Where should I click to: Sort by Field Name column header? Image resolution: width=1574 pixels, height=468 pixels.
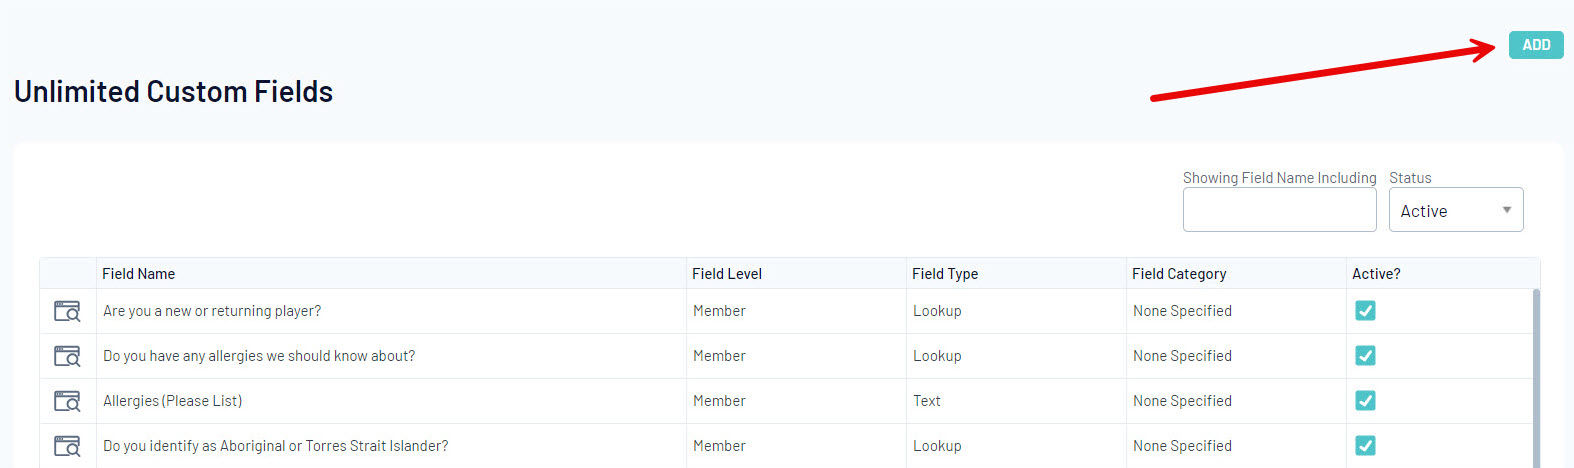[x=139, y=274]
